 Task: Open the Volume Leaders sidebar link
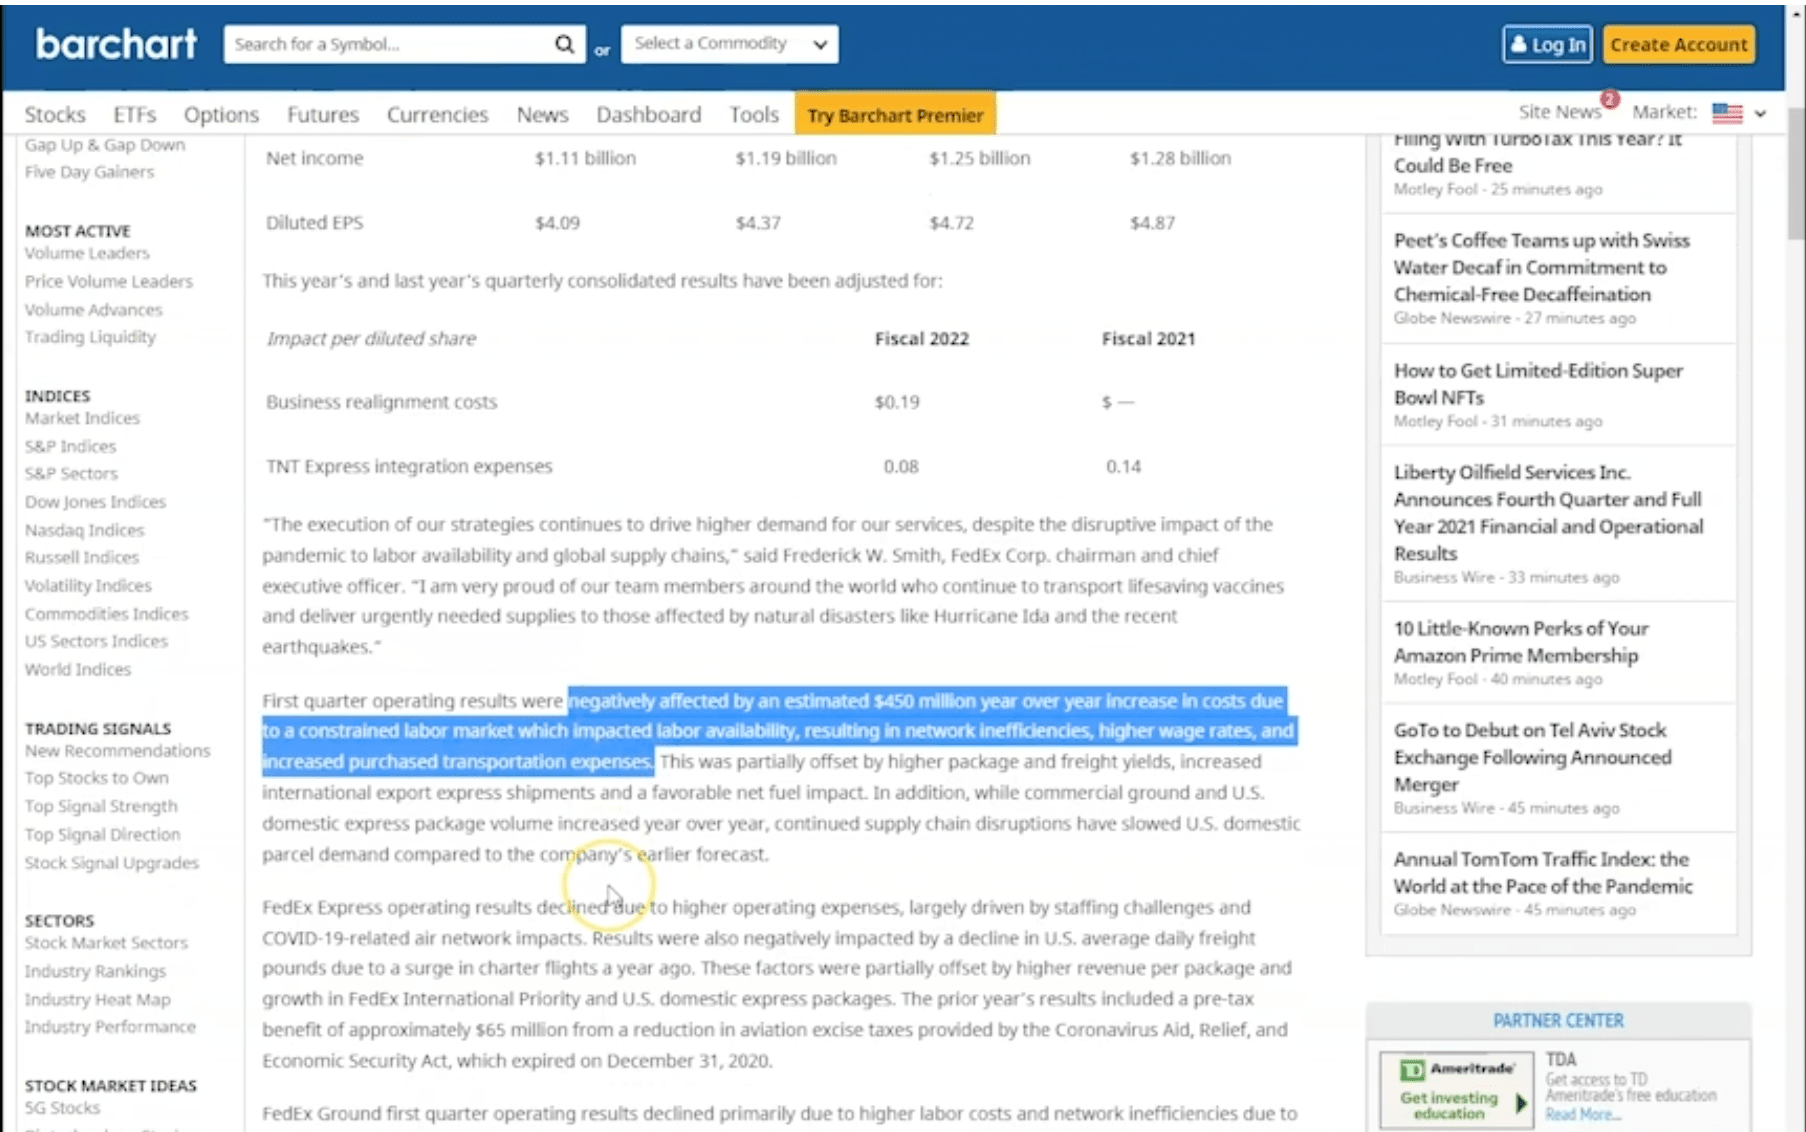coord(87,254)
